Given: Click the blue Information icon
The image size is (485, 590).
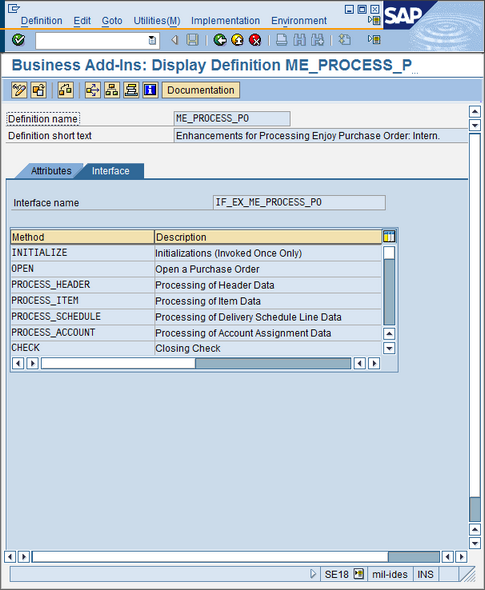Looking at the screenshot, I should pos(150,90).
